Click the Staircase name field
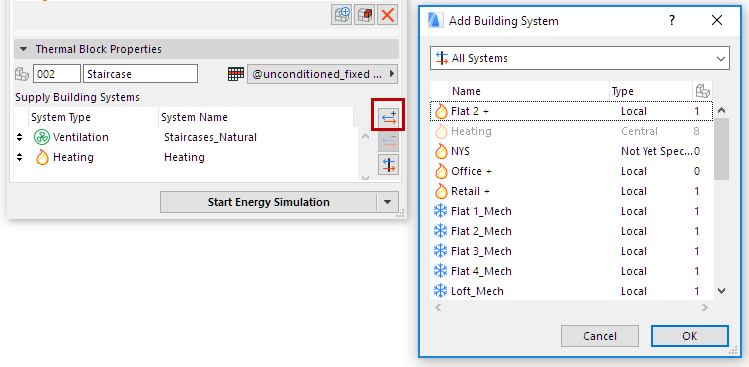 click(140, 74)
